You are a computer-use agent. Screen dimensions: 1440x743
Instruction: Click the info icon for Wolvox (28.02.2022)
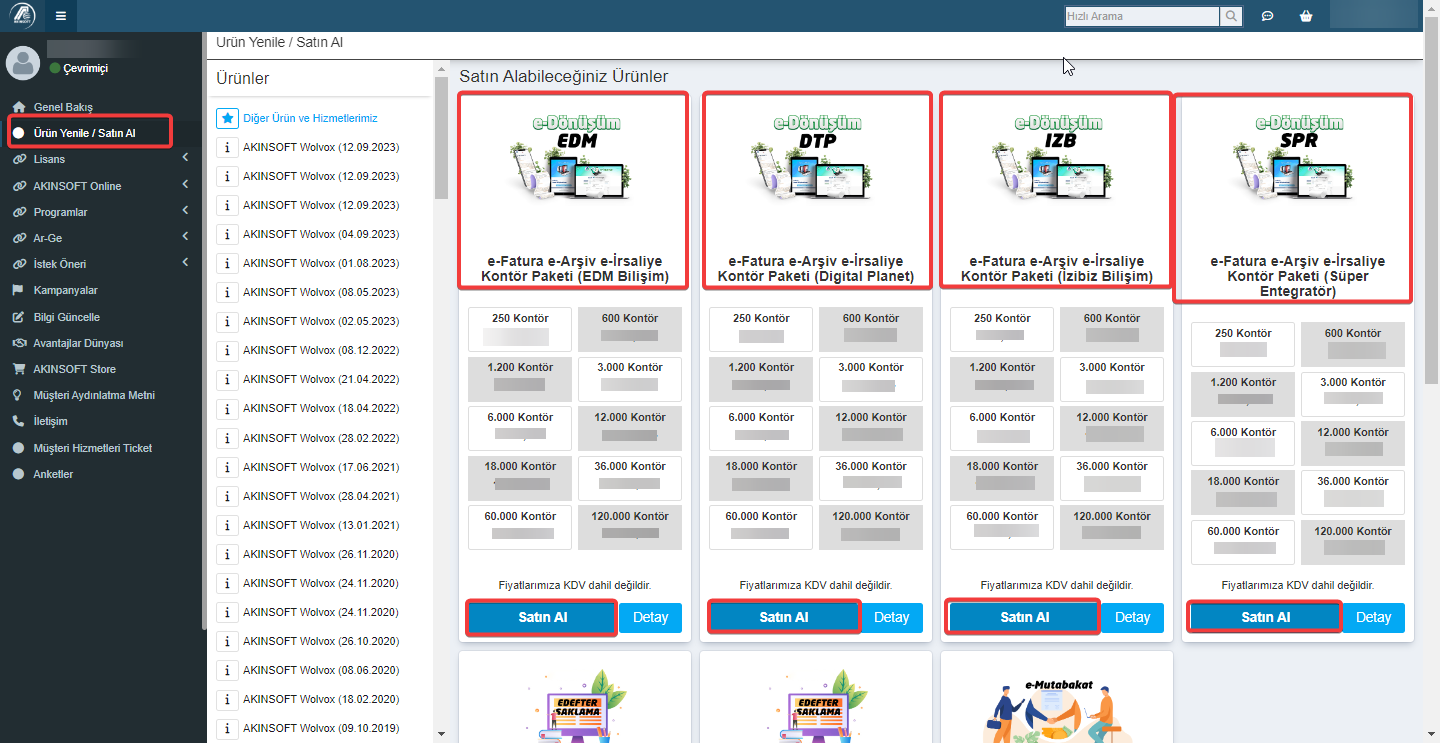227,438
